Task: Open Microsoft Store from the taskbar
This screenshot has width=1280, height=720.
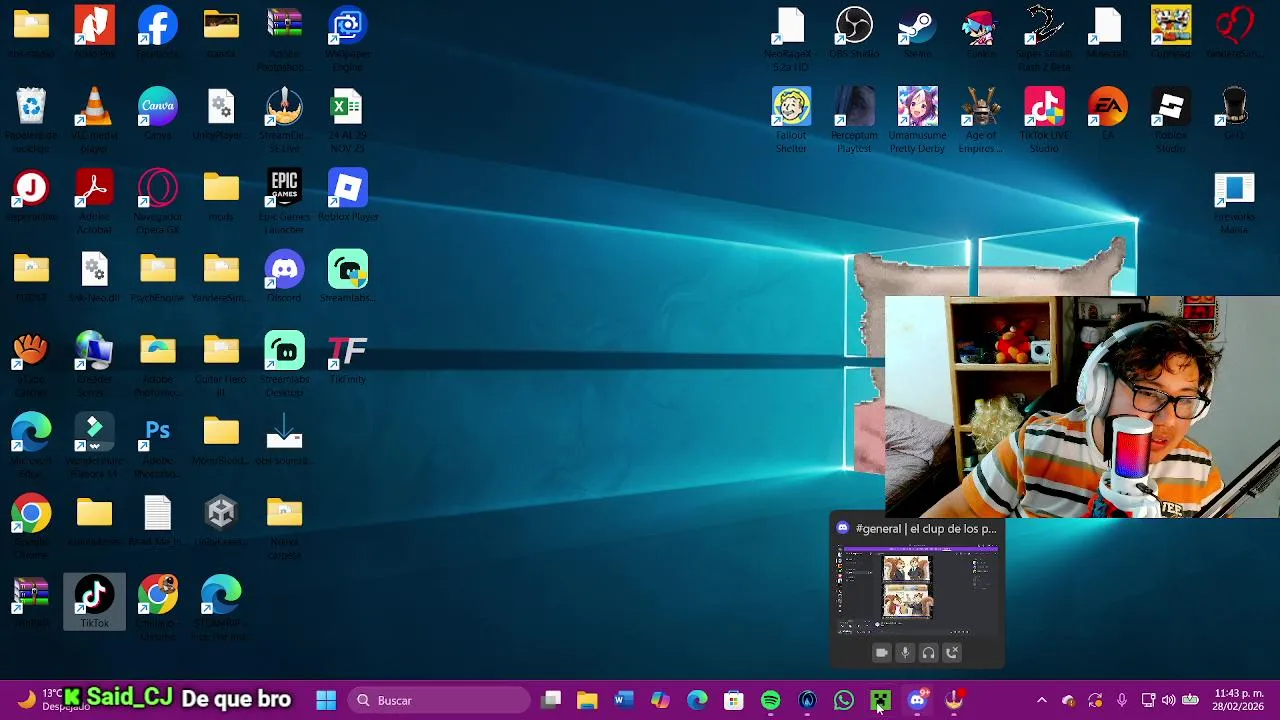Action: coord(734,700)
